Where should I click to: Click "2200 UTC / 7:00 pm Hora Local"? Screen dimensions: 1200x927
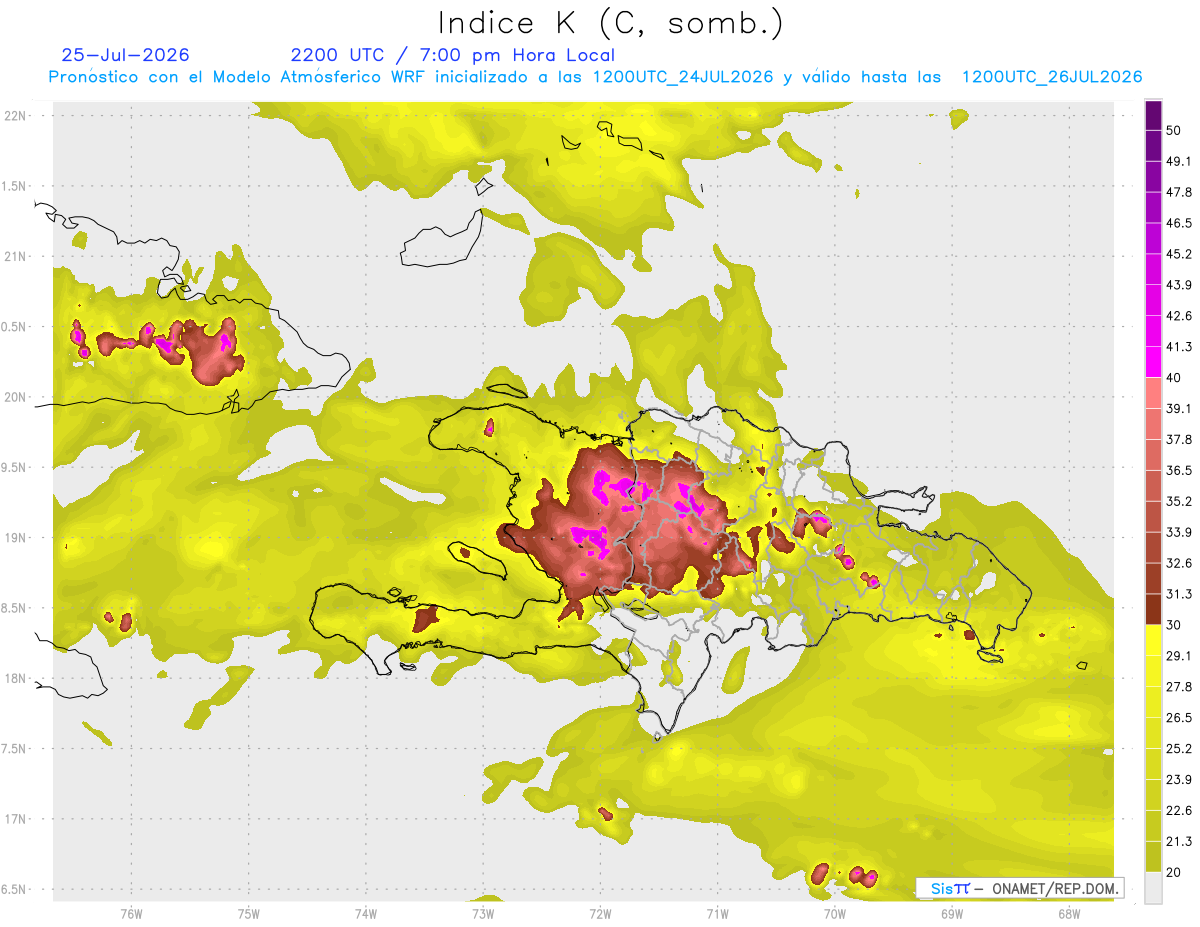[x=453, y=55]
